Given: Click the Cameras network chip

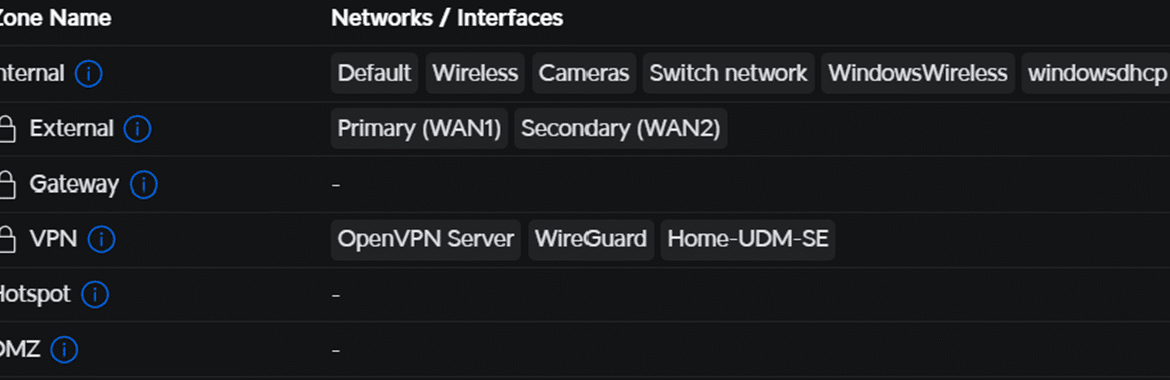Looking at the screenshot, I should [584, 73].
